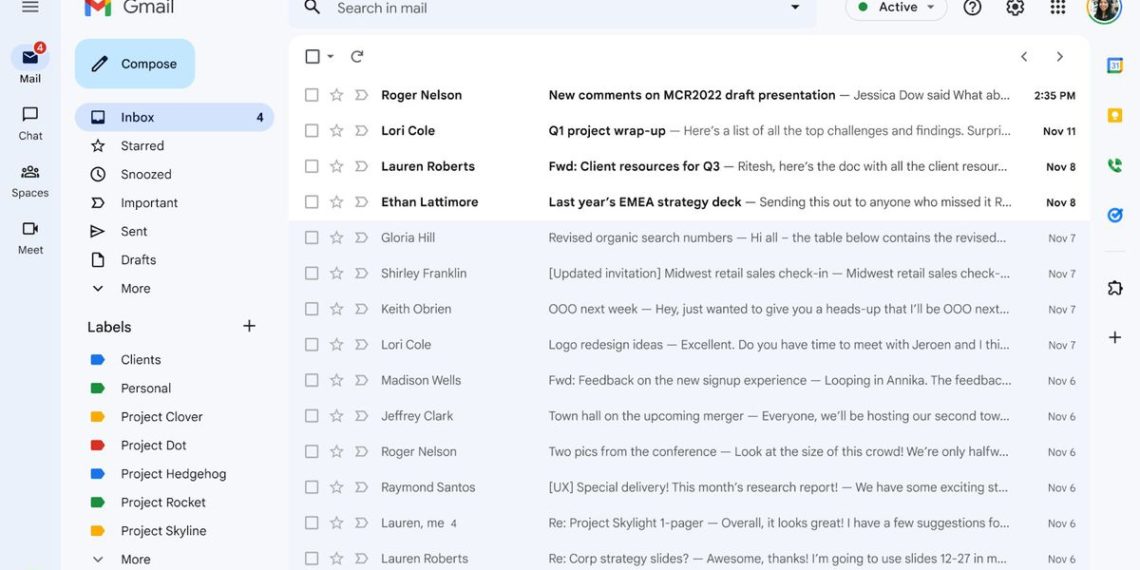
Task: Open the Re: Corp strategy slides email
Action: (689, 558)
